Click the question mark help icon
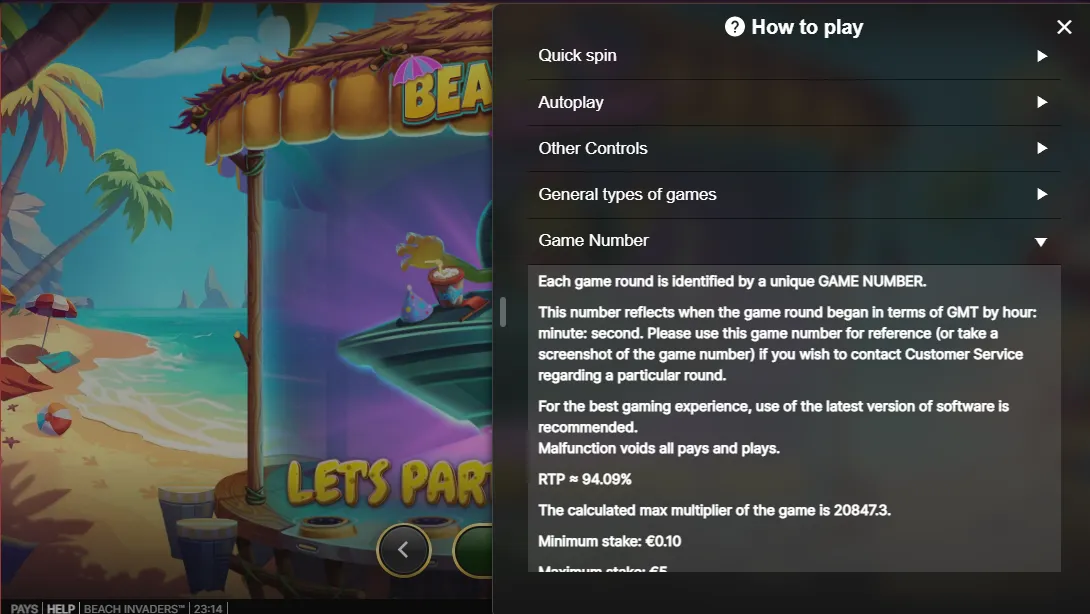The image size is (1090, 614). point(734,27)
